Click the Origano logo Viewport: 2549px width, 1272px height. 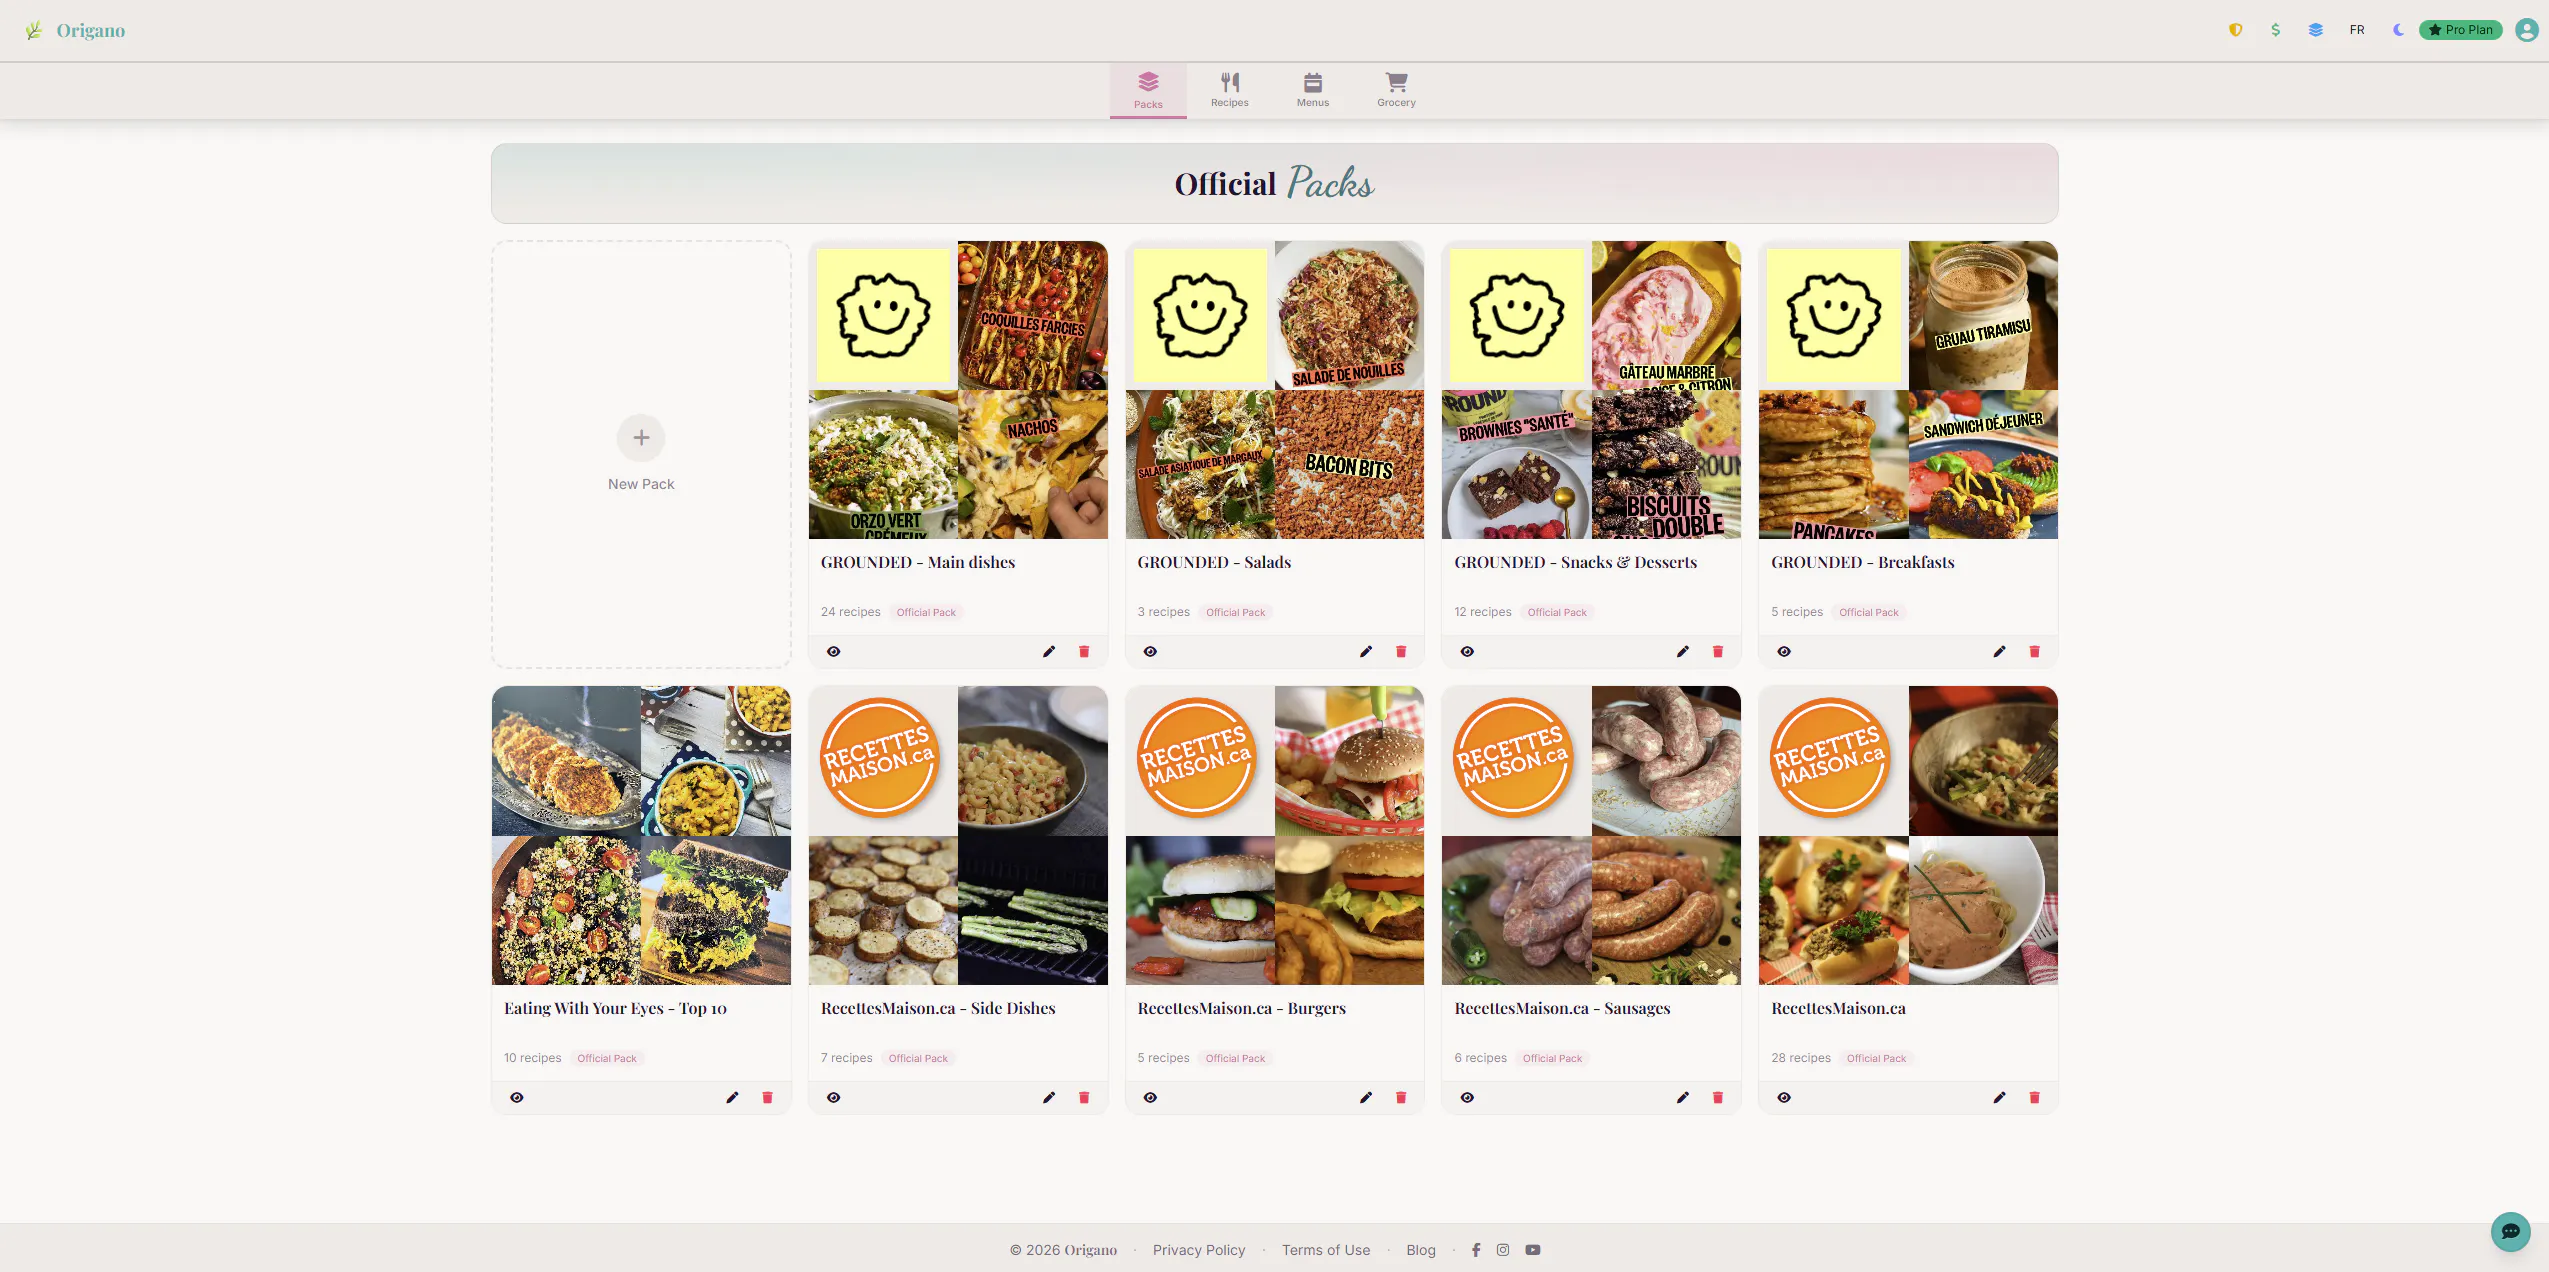point(75,30)
